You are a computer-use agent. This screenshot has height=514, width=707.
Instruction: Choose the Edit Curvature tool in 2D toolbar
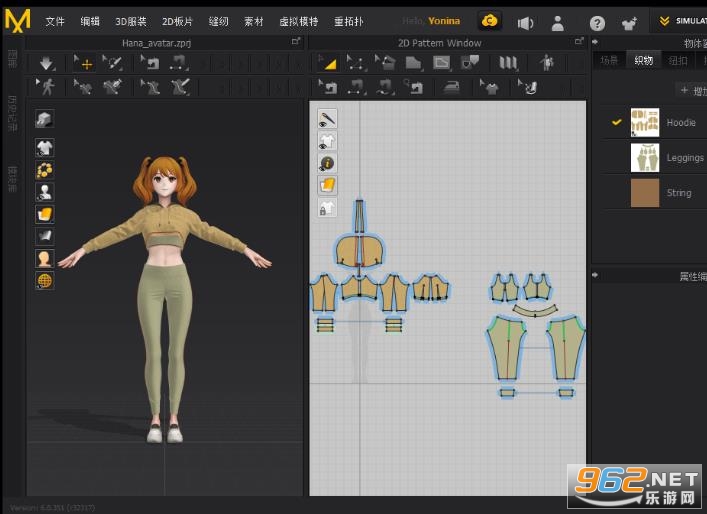coord(385,63)
